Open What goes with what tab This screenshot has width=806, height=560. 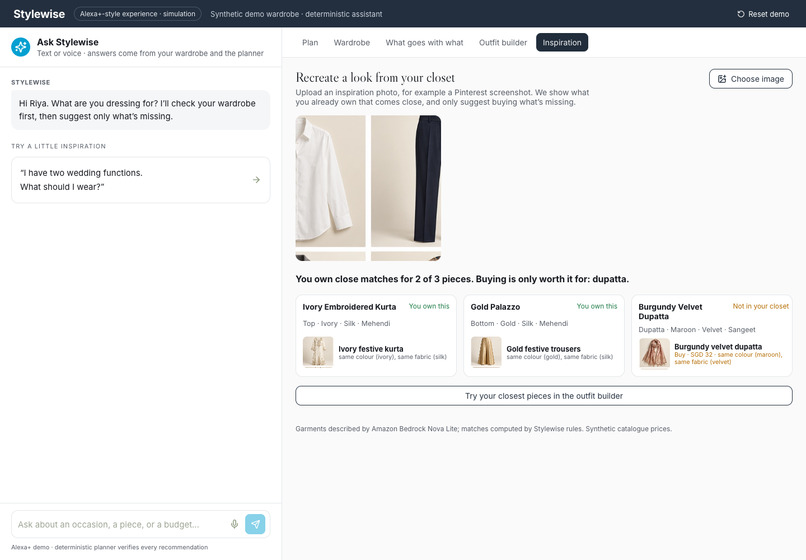click(424, 43)
